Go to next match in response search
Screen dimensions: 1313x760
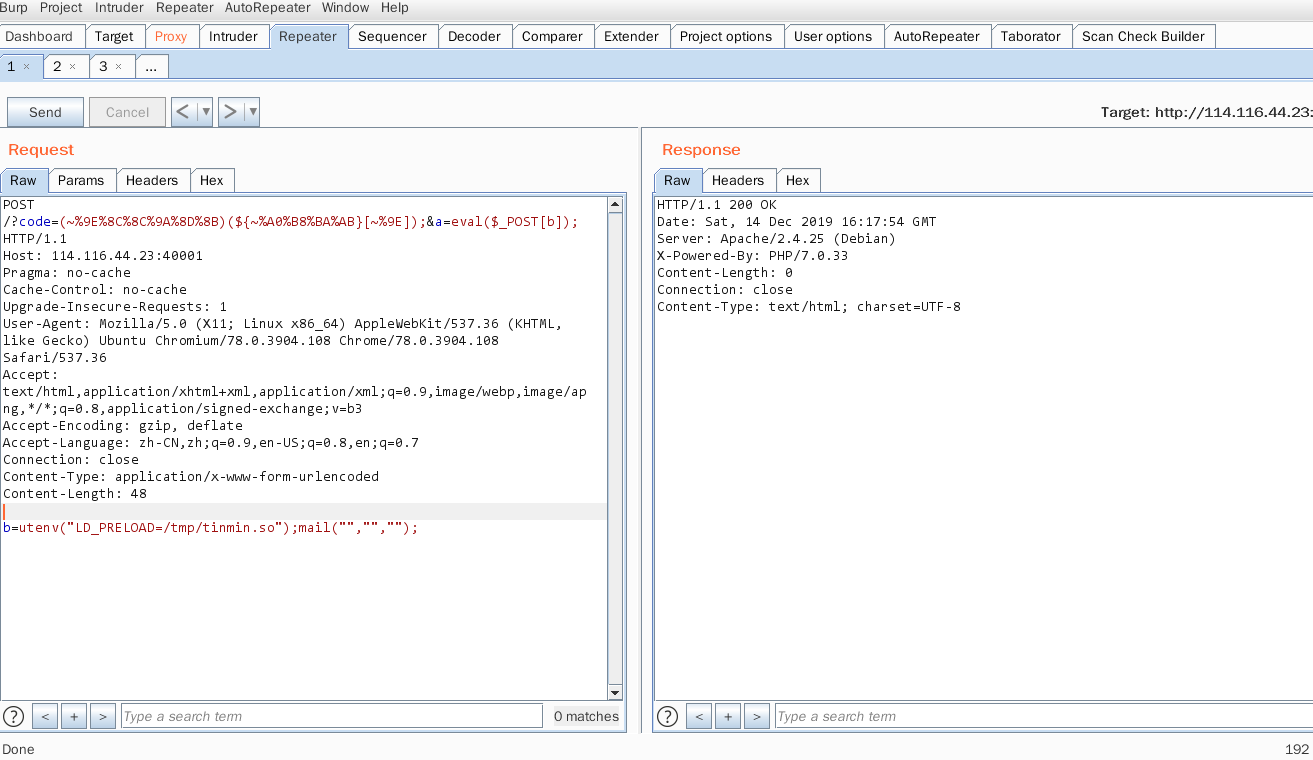click(x=757, y=716)
